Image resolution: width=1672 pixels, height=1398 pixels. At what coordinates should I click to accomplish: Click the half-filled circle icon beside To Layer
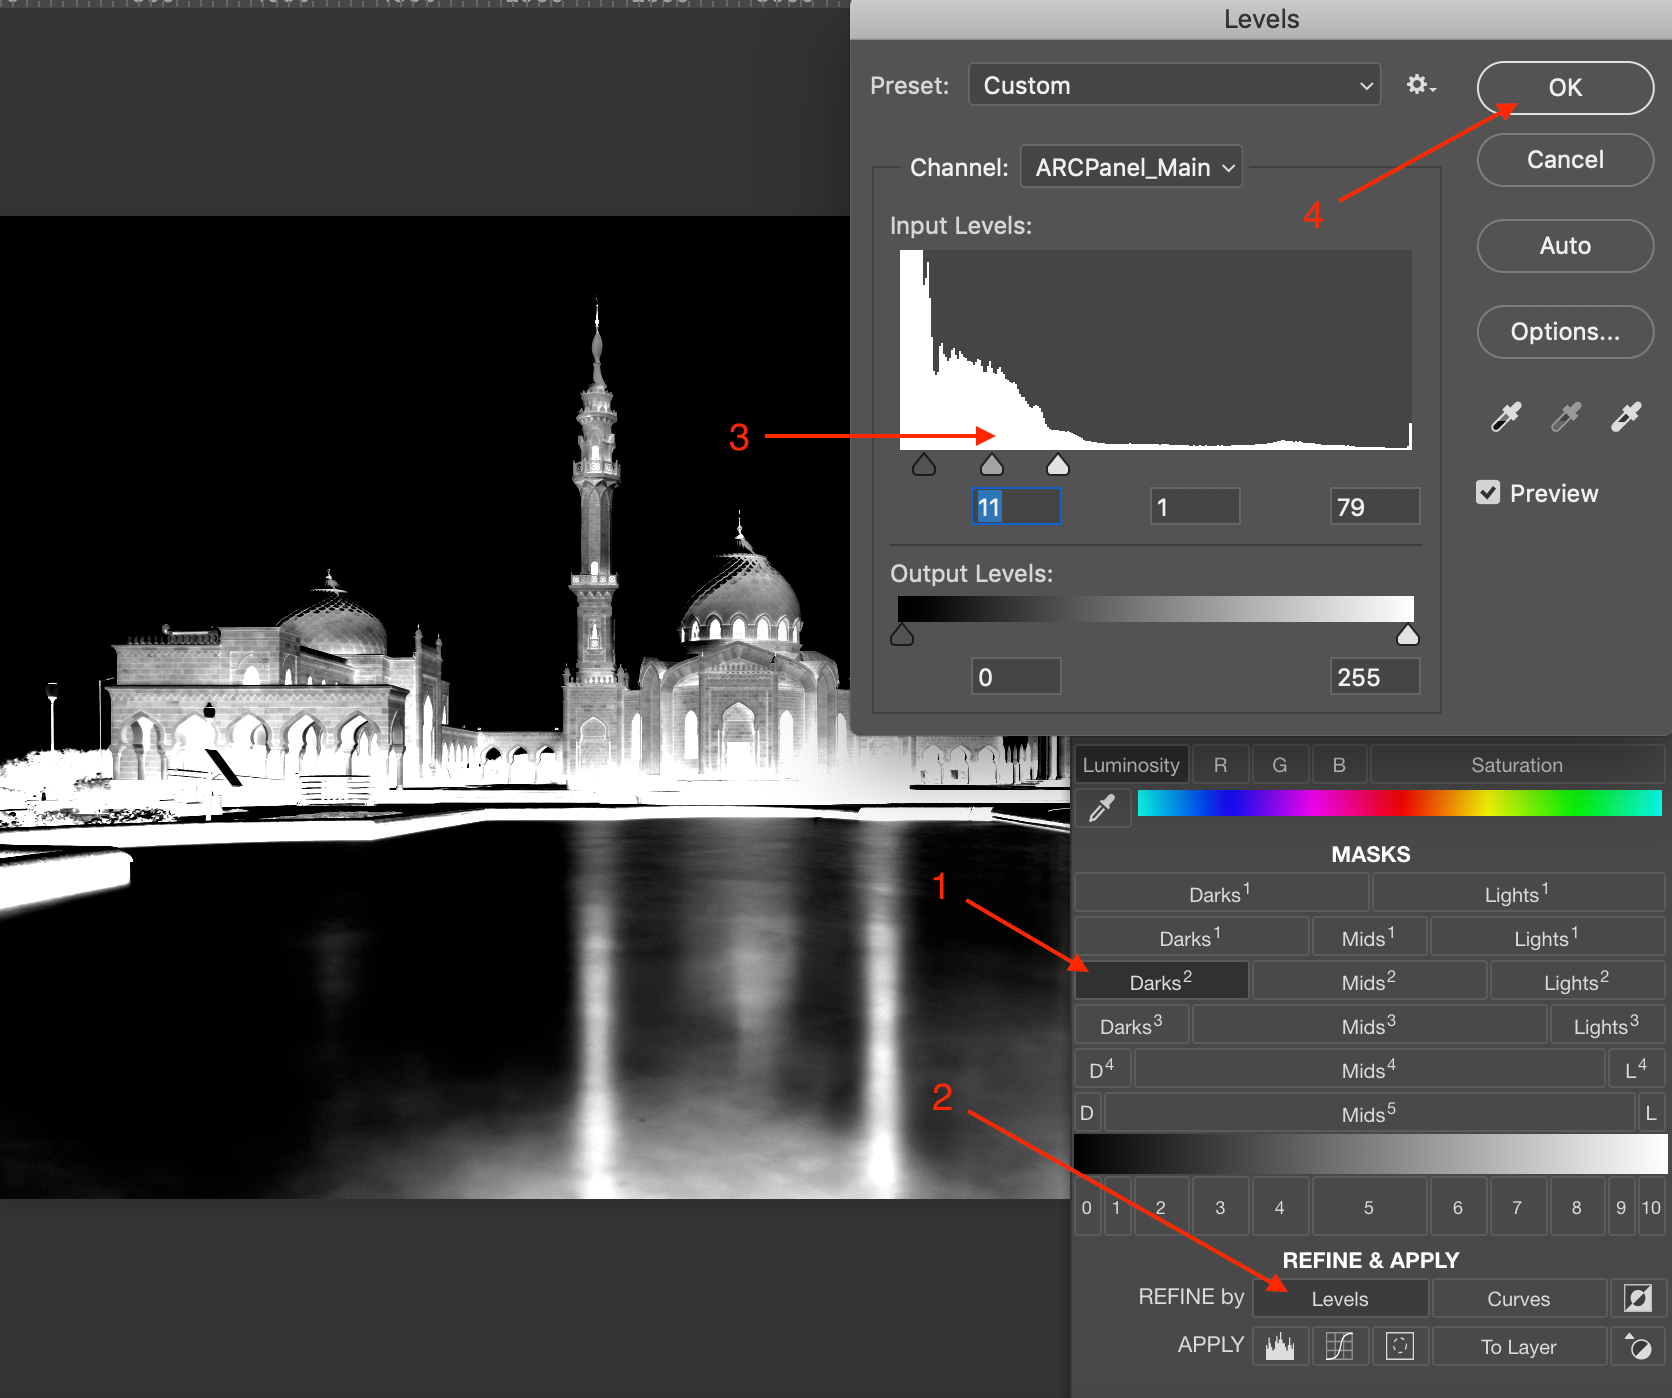point(1637,1346)
